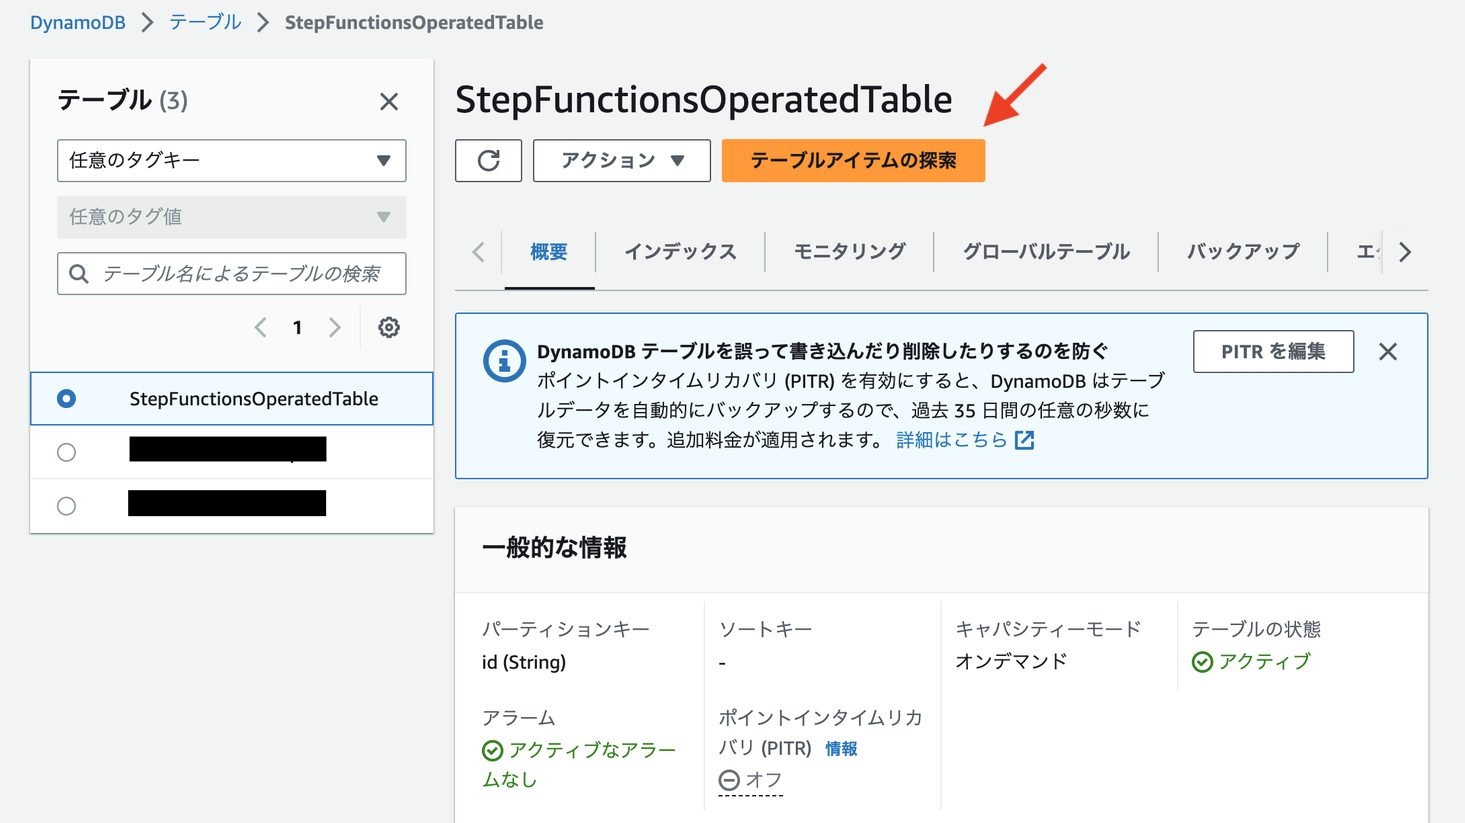Open the アクション dropdown
The image size is (1465, 823).
(620, 160)
